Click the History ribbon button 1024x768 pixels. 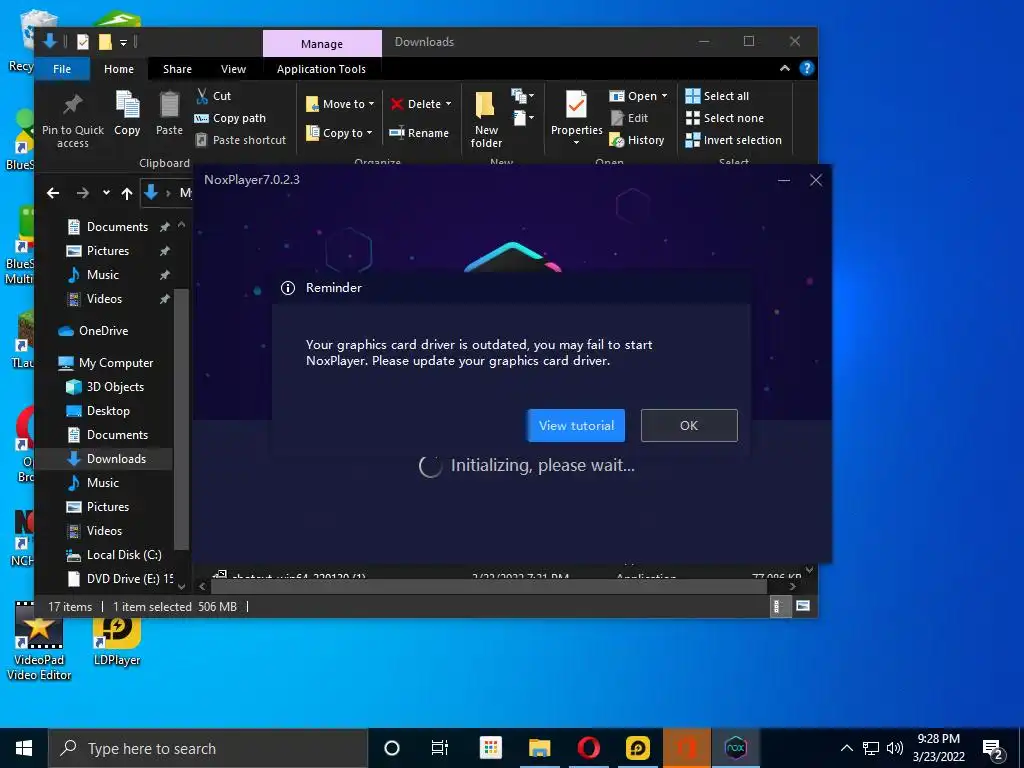637,140
